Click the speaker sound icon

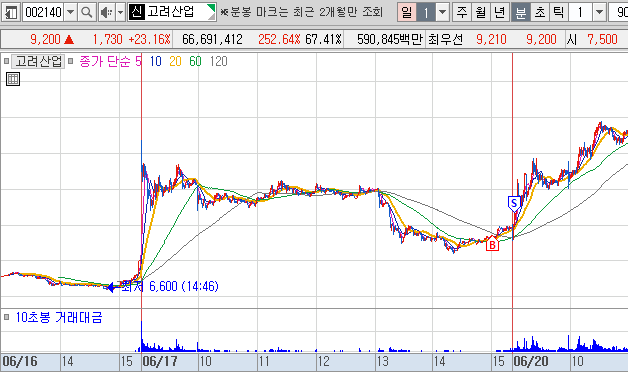[x=106, y=12]
